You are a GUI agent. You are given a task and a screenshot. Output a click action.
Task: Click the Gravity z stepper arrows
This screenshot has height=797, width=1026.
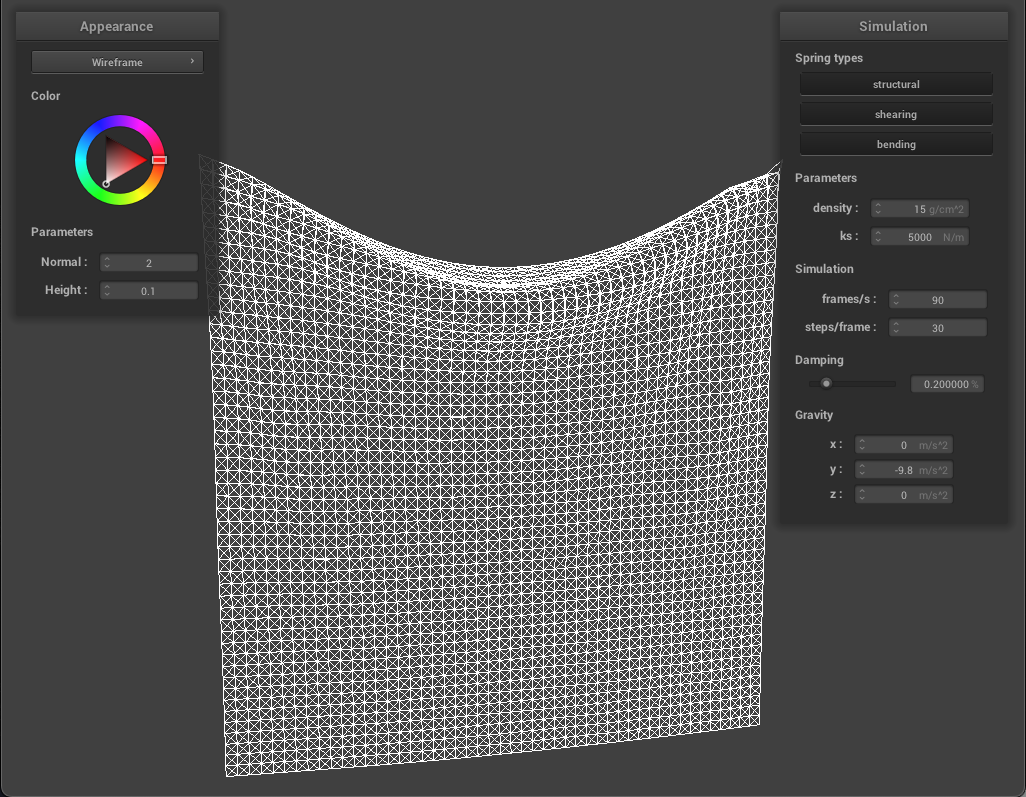(x=862, y=495)
